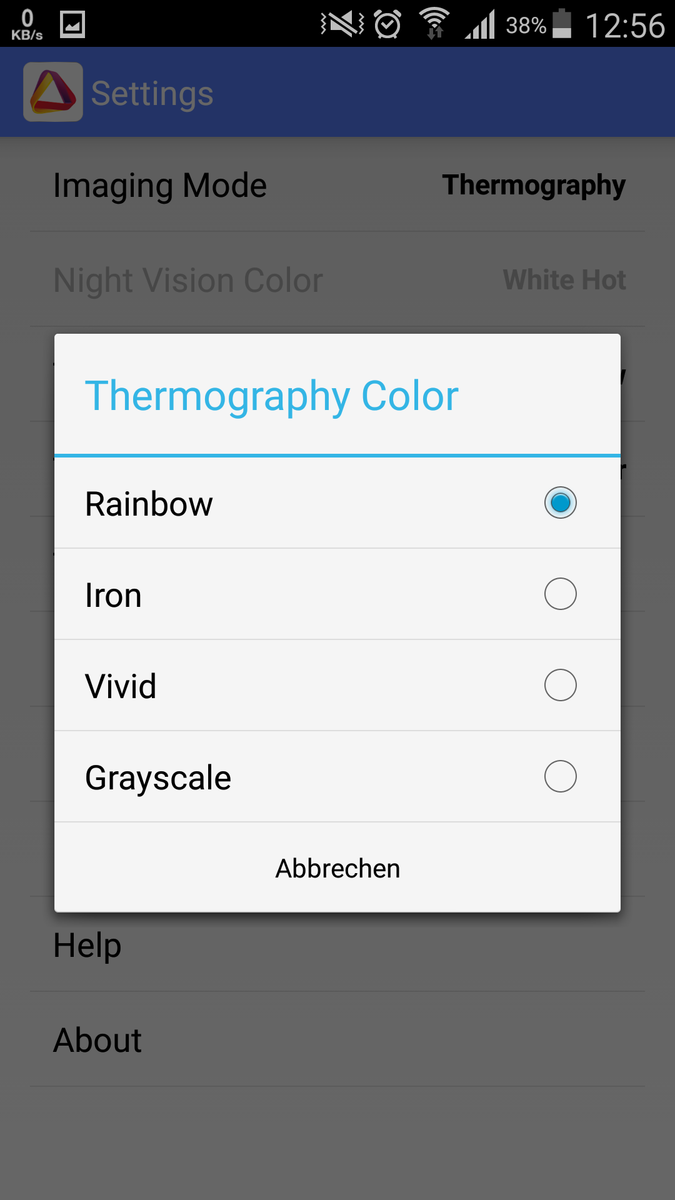
Task: Tap the 12:56 clock in status bar
Action: (625, 24)
